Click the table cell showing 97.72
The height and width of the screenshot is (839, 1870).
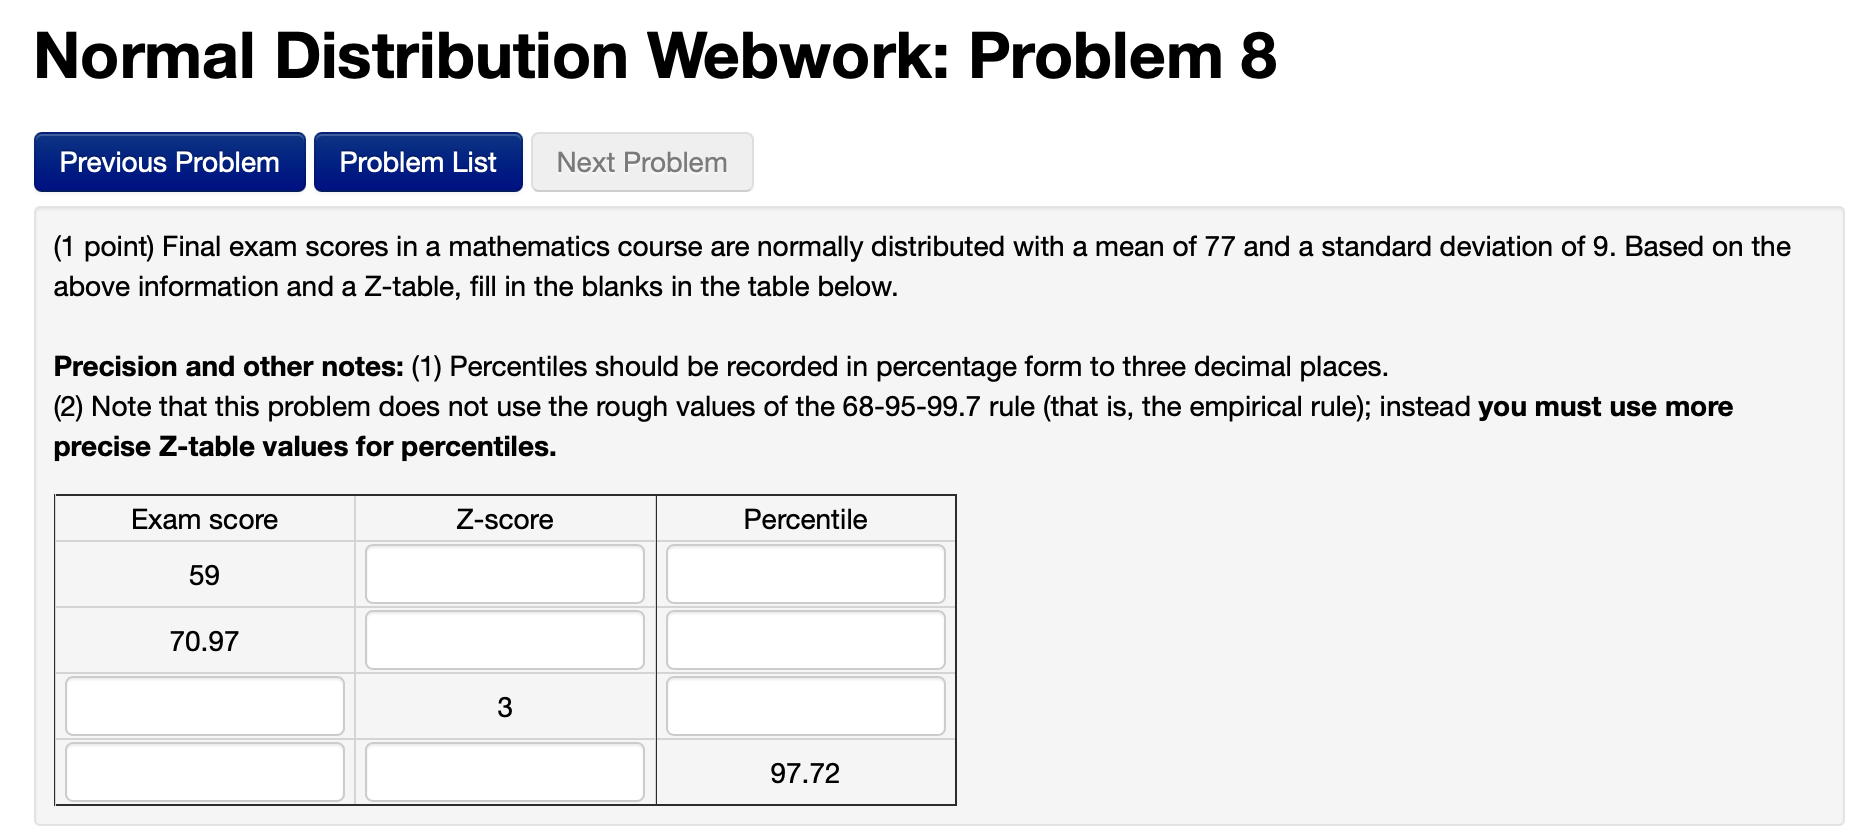pyautogui.click(x=805, y=771)
